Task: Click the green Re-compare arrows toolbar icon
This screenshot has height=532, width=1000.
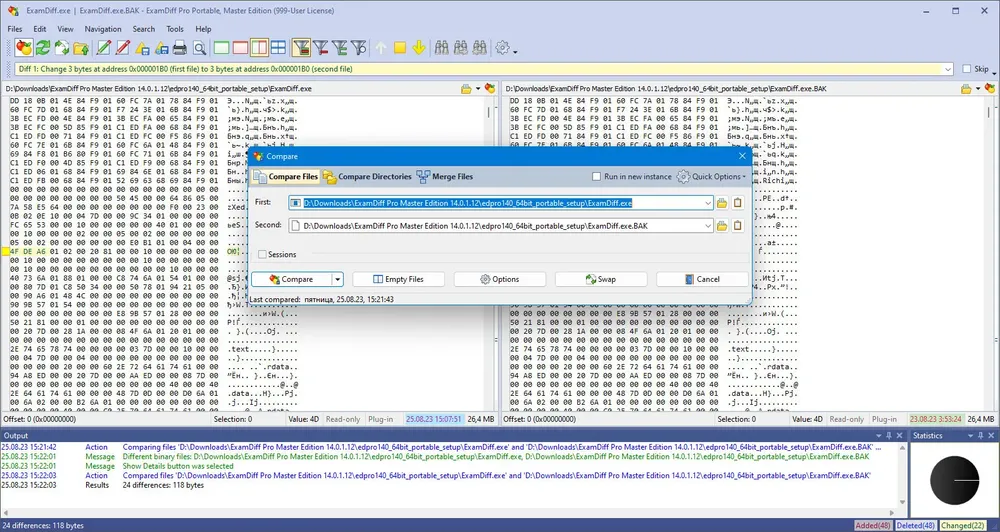Action: [x=43, y=48]
